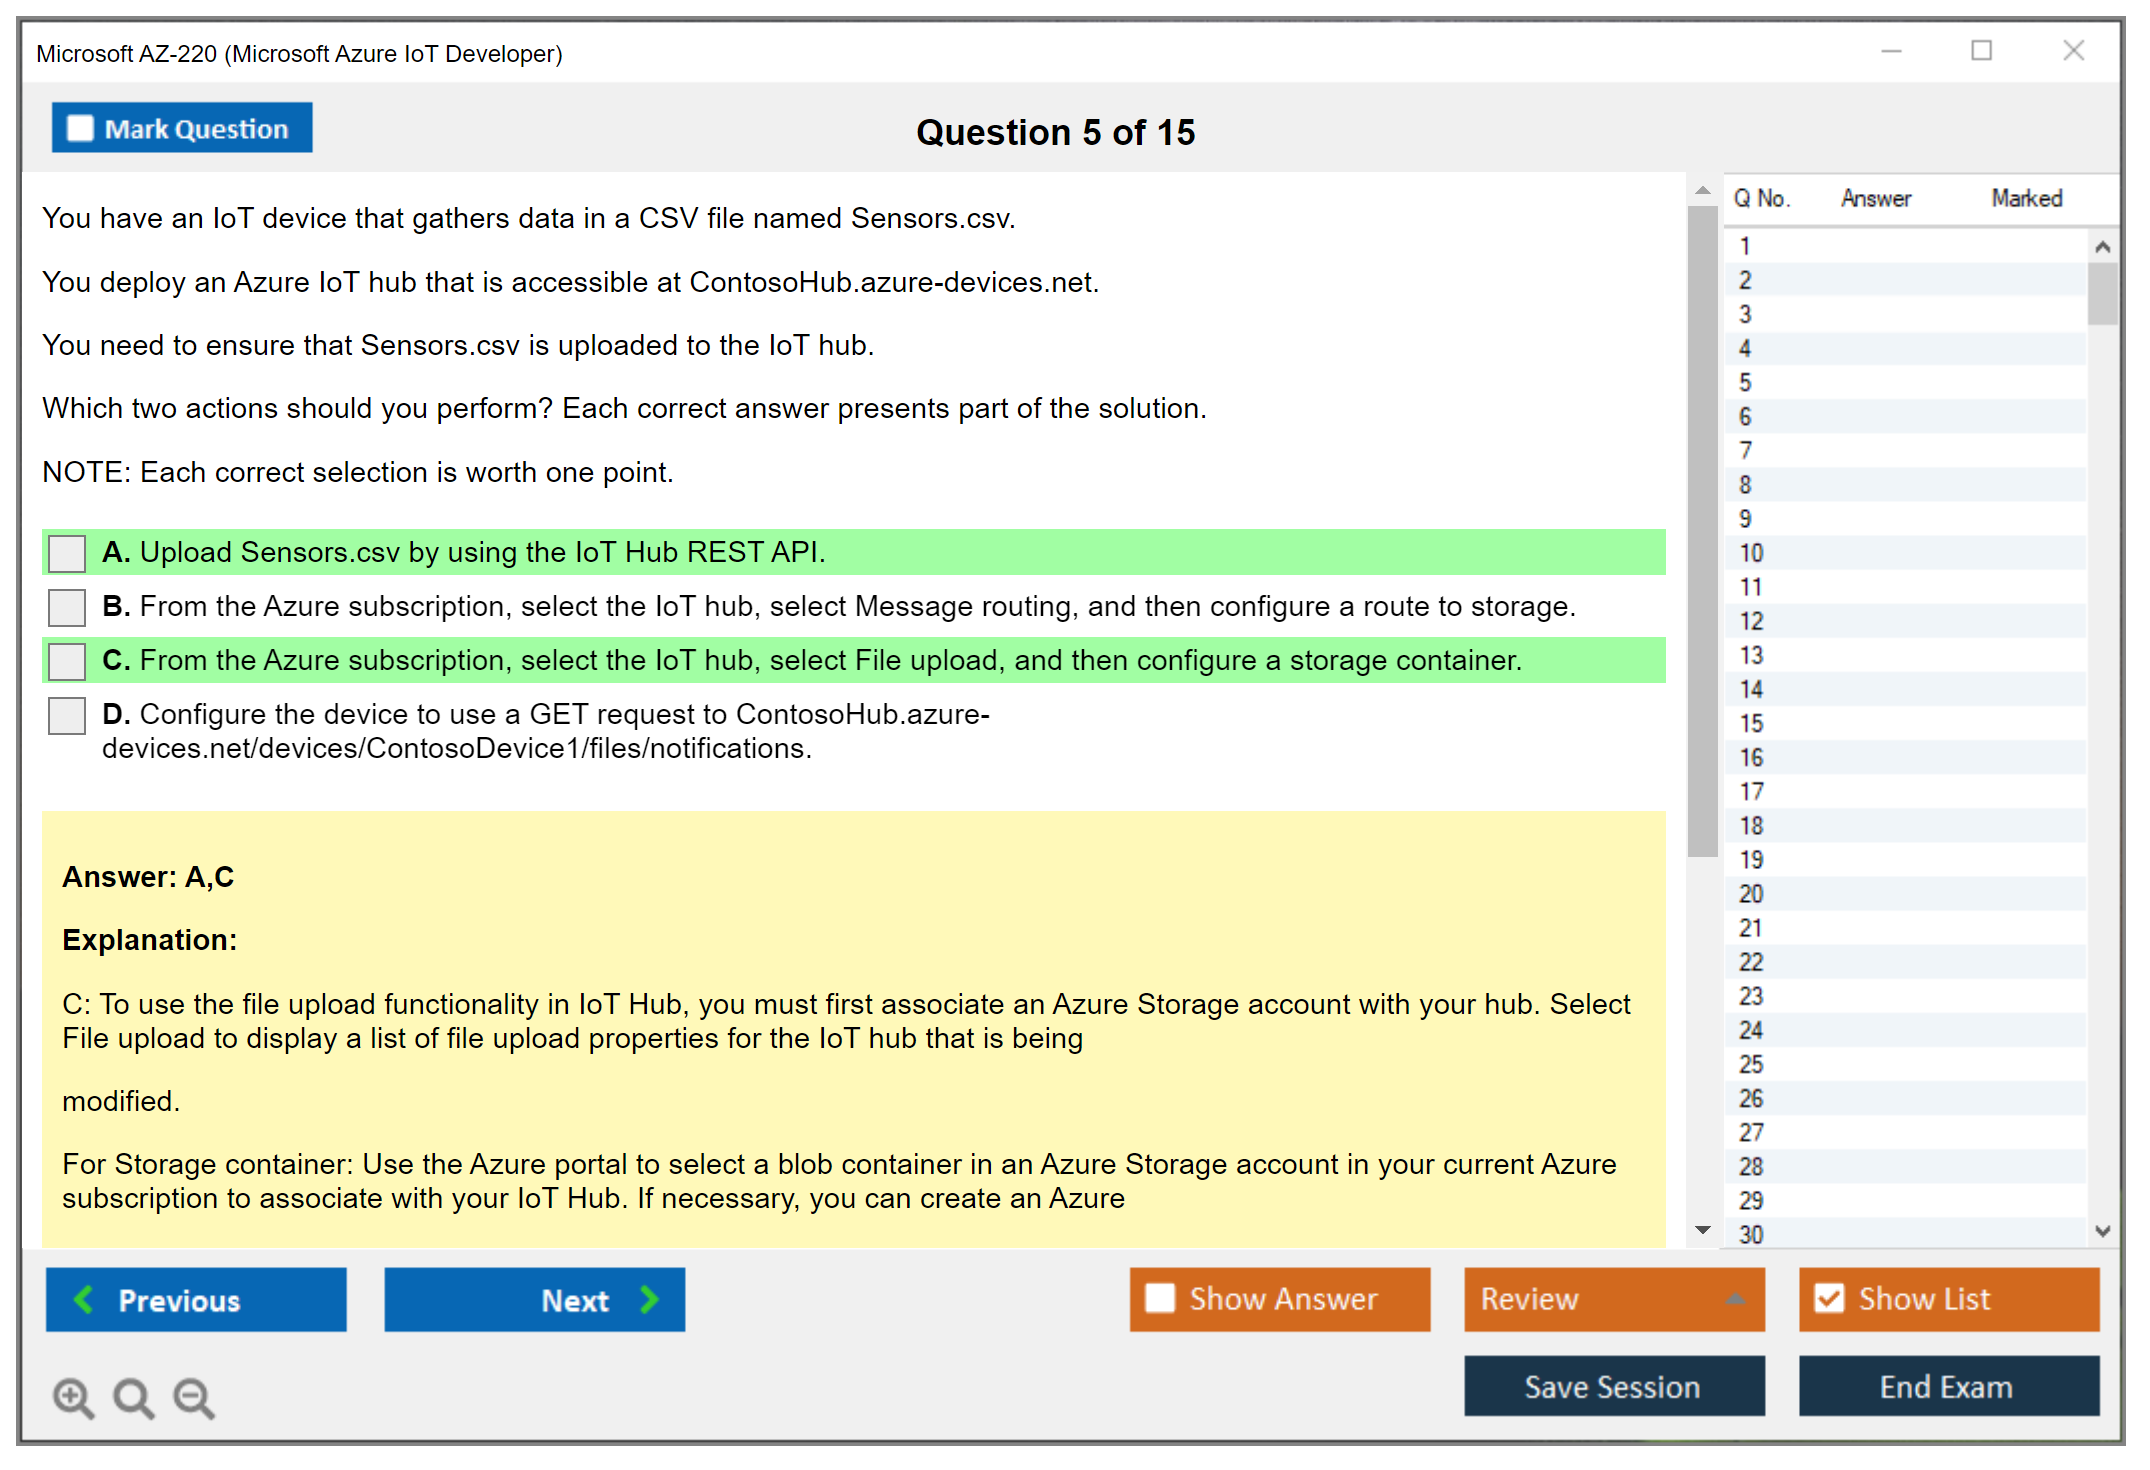Click the End Exam button

1947,1386
